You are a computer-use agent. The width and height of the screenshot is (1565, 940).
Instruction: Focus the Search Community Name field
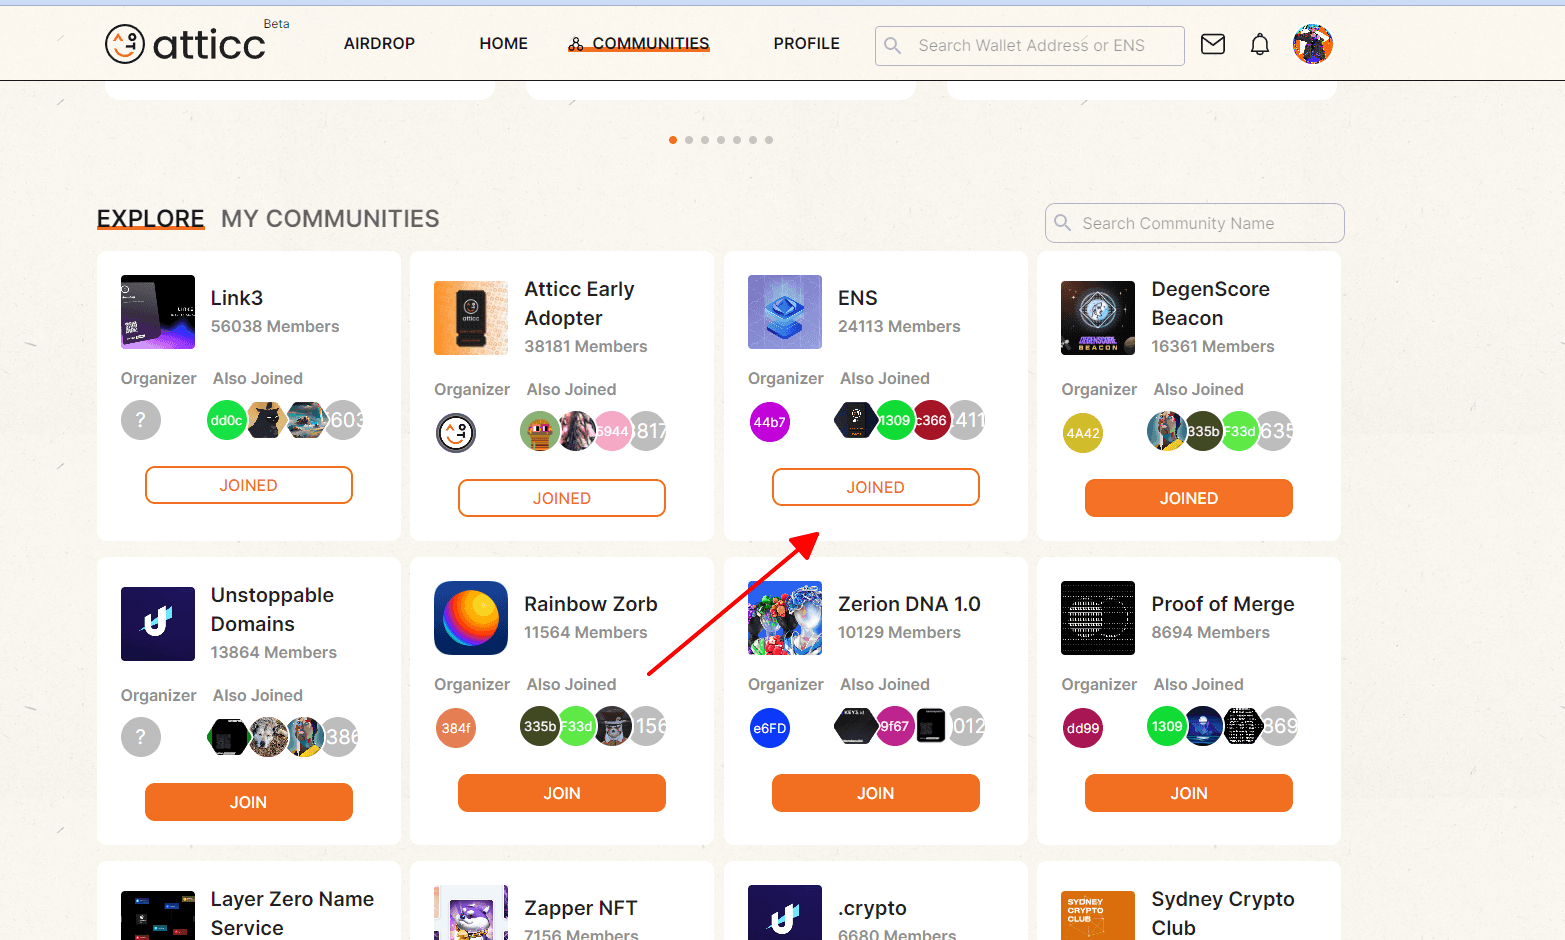1195,223
